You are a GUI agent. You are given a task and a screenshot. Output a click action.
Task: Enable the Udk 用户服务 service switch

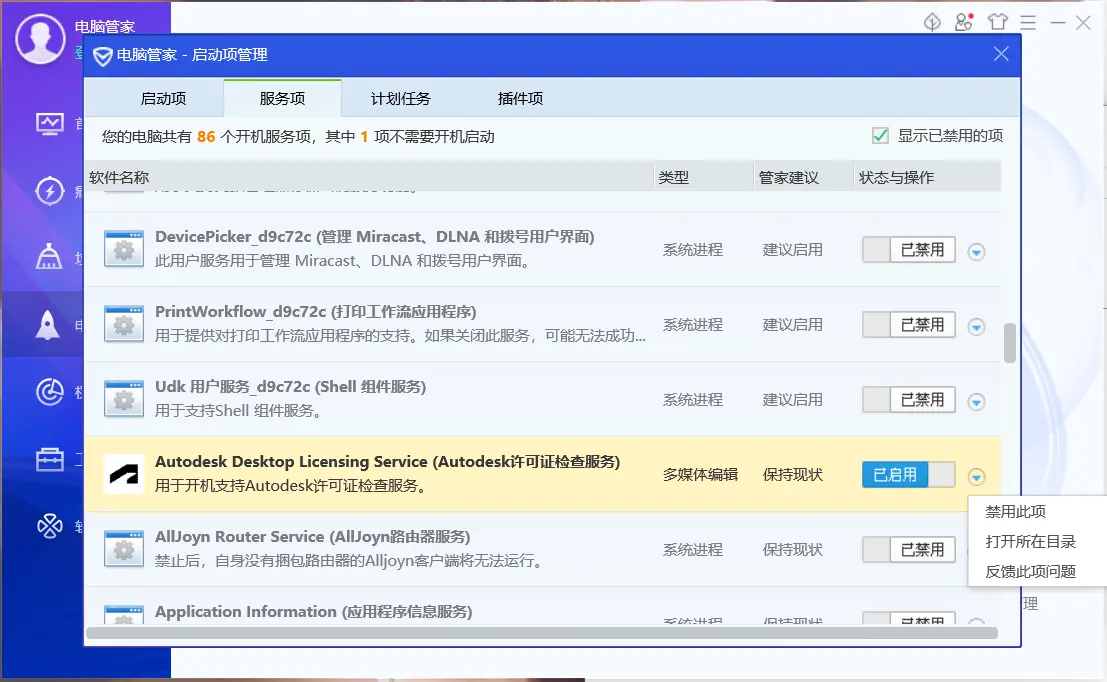click(x=909, y=400)
